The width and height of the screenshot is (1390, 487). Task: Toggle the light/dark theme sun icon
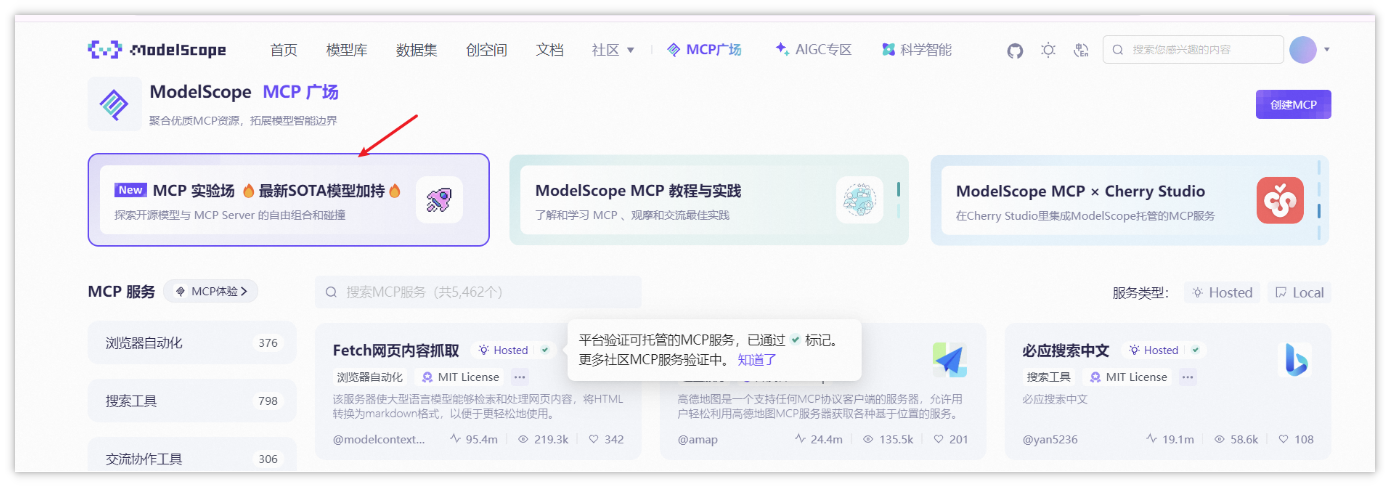point(1048,50)
